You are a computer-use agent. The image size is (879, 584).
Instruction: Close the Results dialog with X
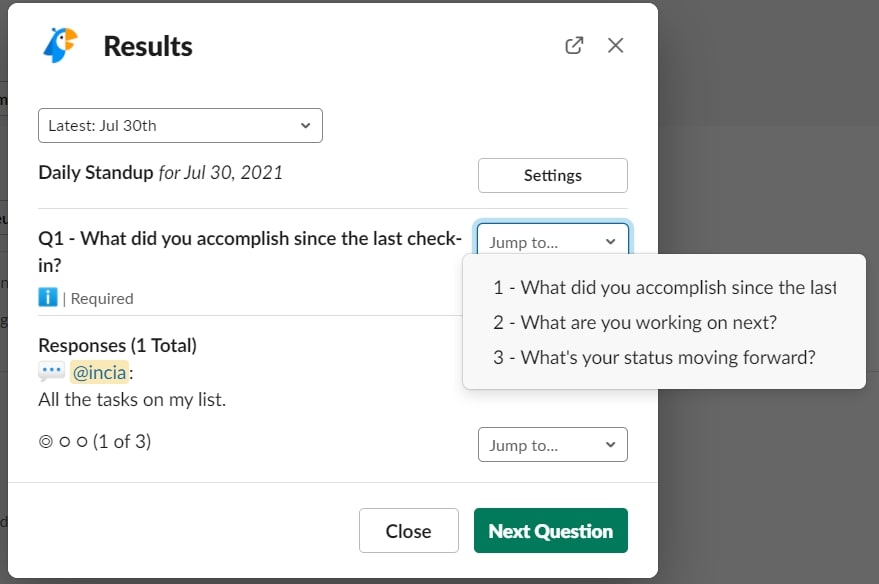click(x=616, y=45)
